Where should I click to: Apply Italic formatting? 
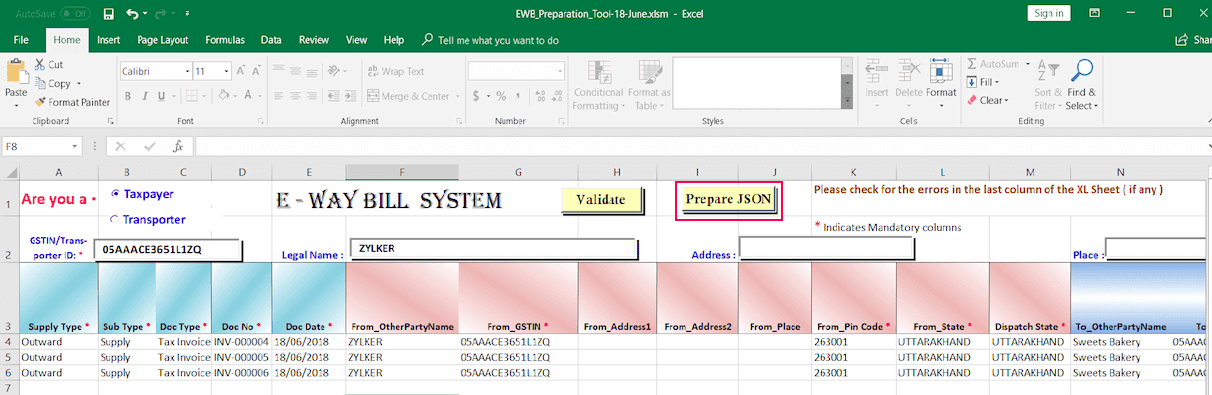[x=144, y=97]
